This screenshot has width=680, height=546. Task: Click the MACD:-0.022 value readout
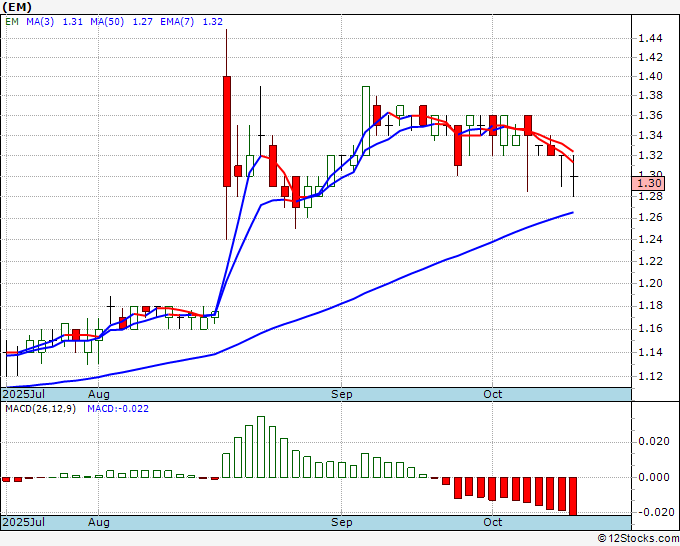tap(118, 409)
